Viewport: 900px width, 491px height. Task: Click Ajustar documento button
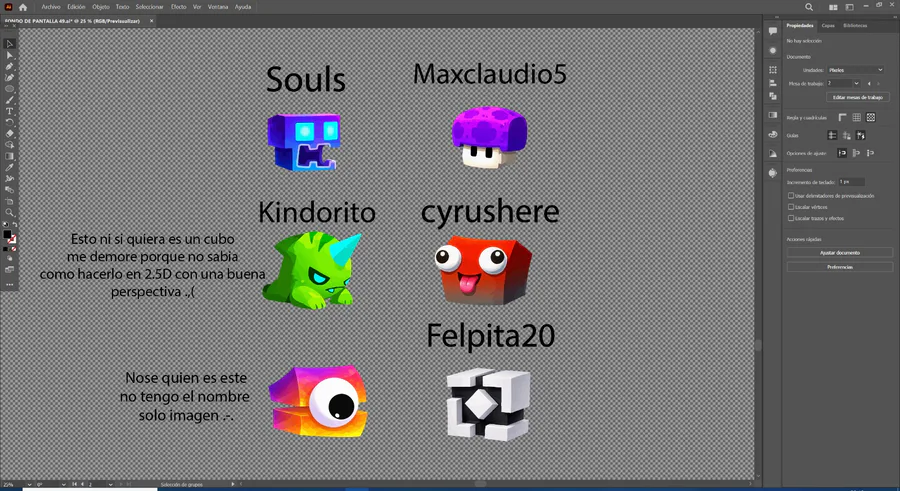[x=840, y=253]
